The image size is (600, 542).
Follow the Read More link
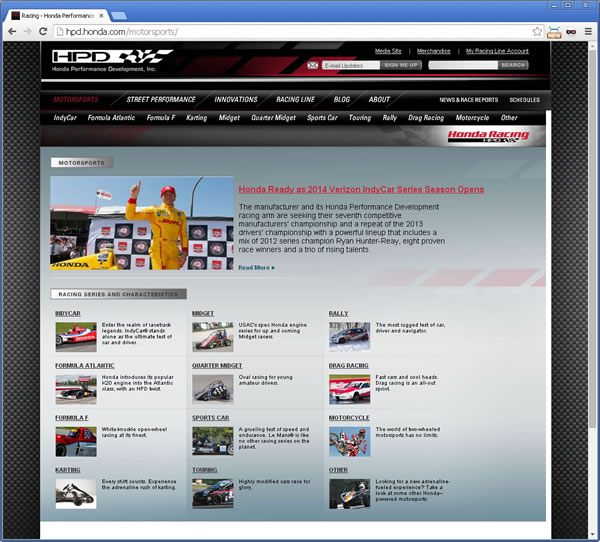(256, 267)
